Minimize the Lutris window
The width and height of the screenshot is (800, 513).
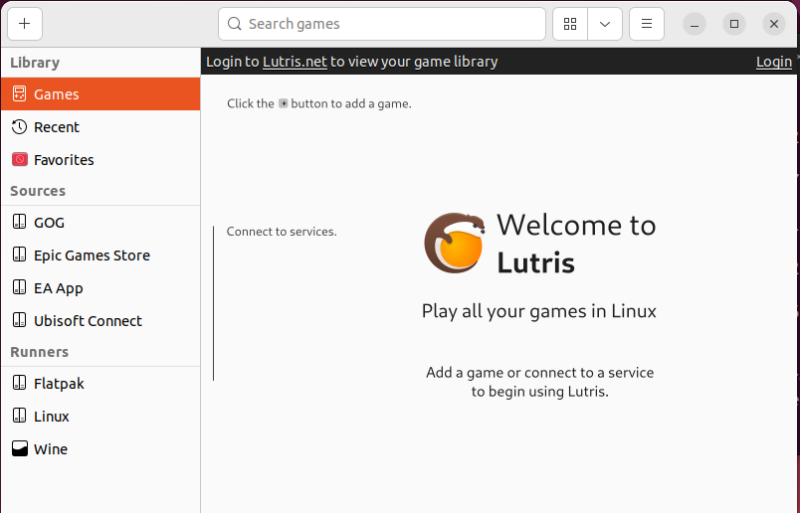(x=694, y=24)
